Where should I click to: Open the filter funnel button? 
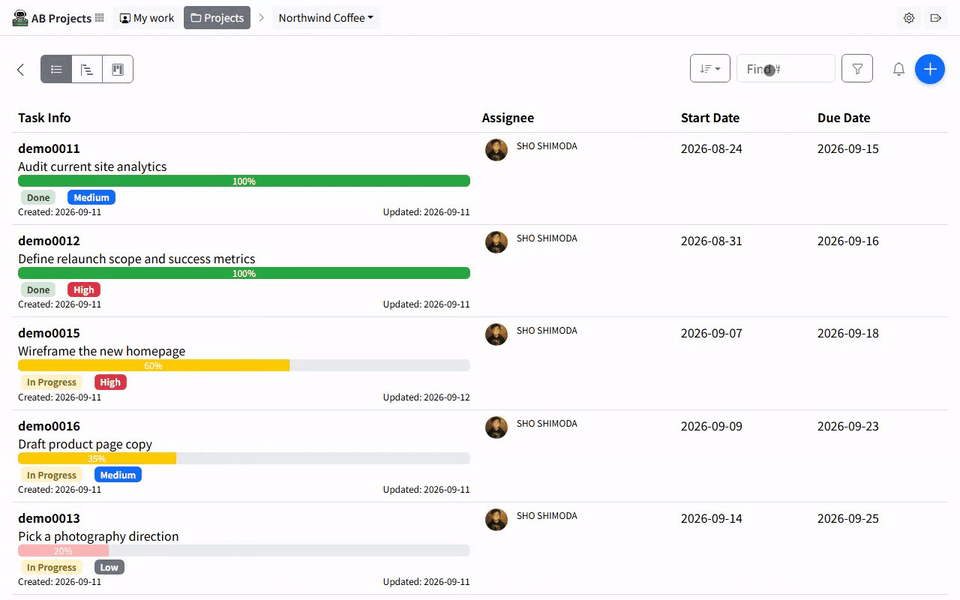pos(857,69)
